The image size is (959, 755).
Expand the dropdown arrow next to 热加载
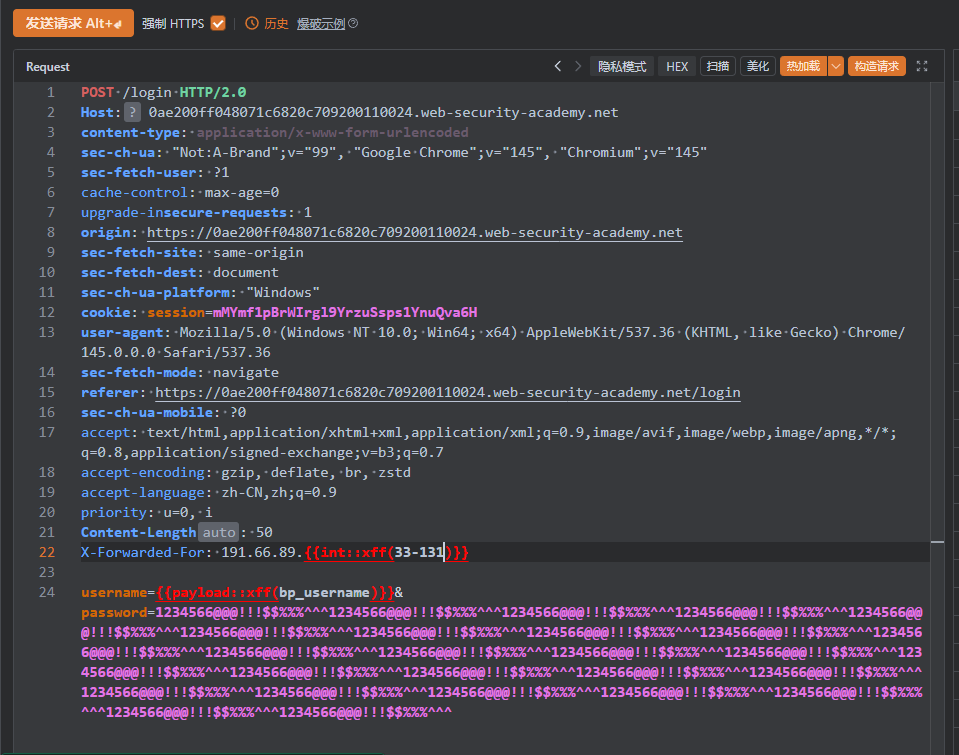(x=836, y=66)
